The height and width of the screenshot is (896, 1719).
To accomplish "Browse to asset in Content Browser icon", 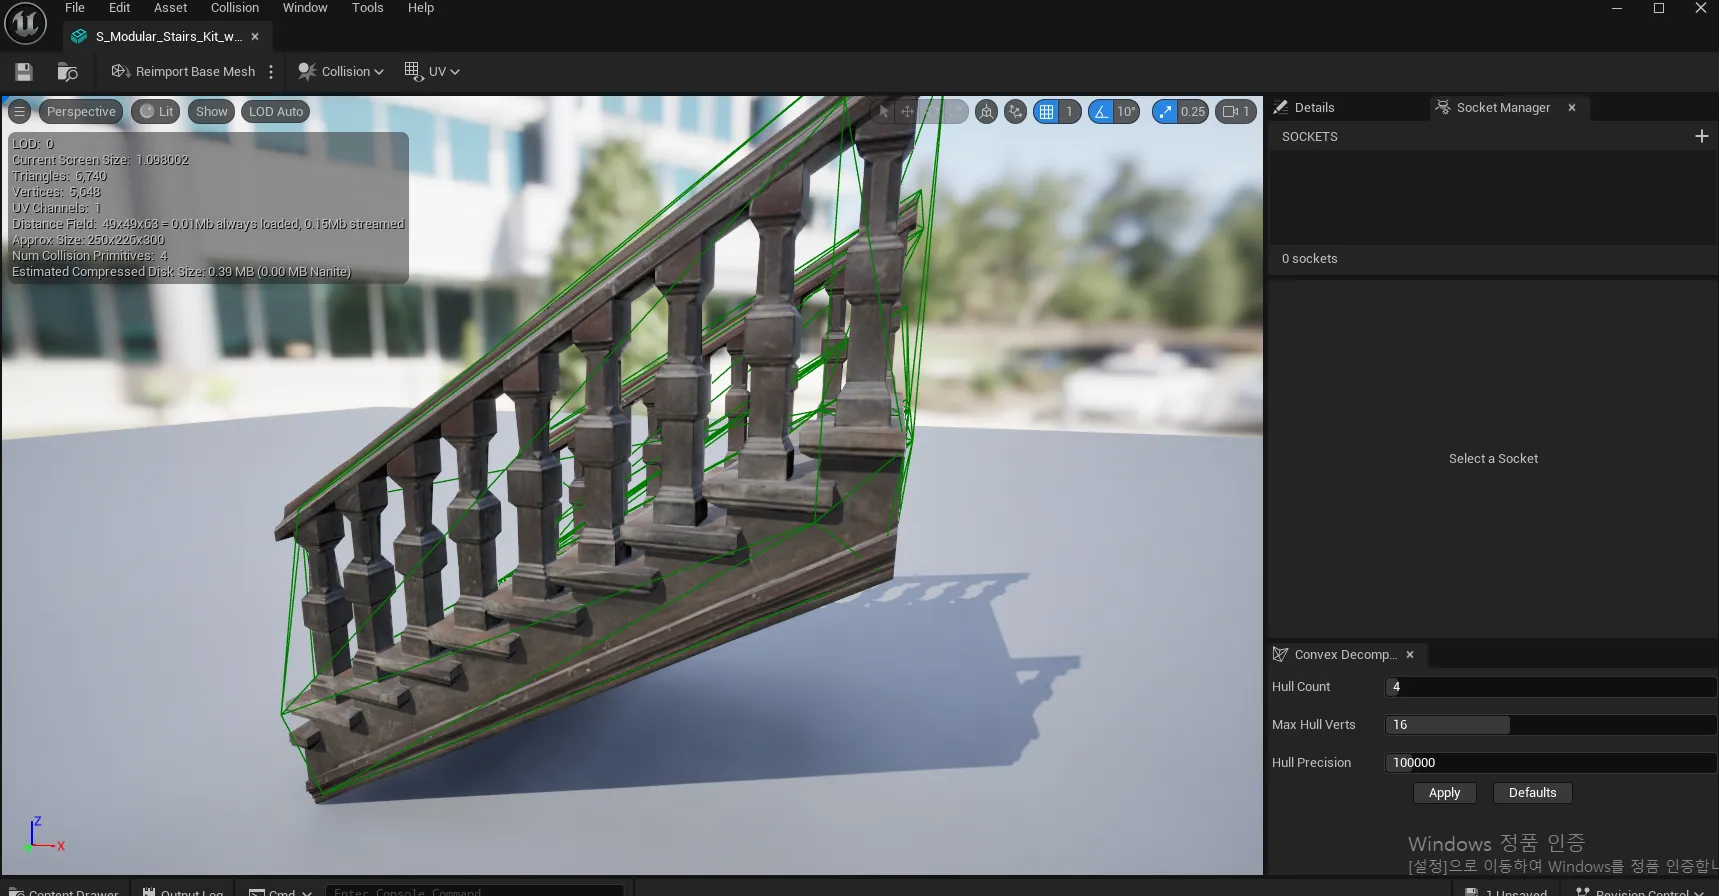I will coord(68,72).
